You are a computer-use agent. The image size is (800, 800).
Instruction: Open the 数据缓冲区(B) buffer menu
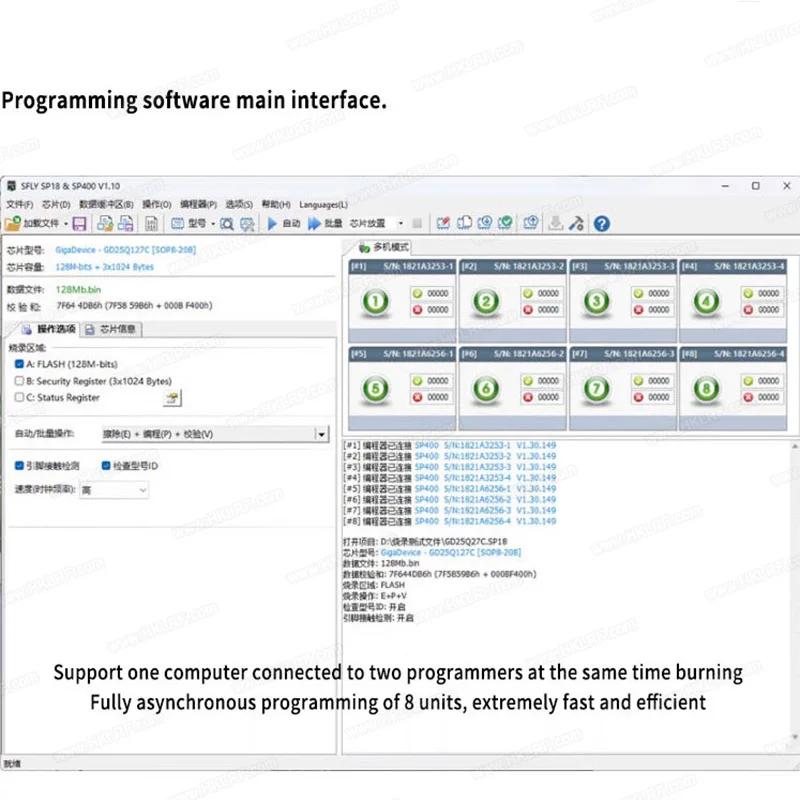(106, 205)
